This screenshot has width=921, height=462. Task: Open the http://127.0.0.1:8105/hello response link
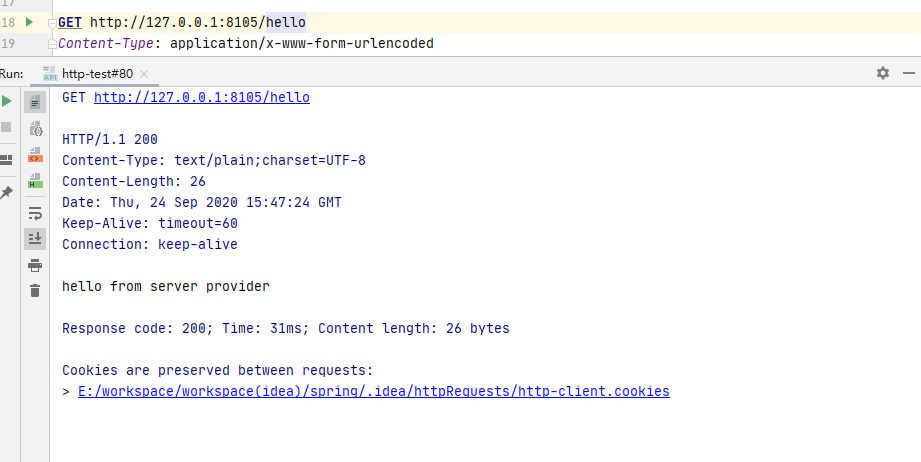pos(201,97)
